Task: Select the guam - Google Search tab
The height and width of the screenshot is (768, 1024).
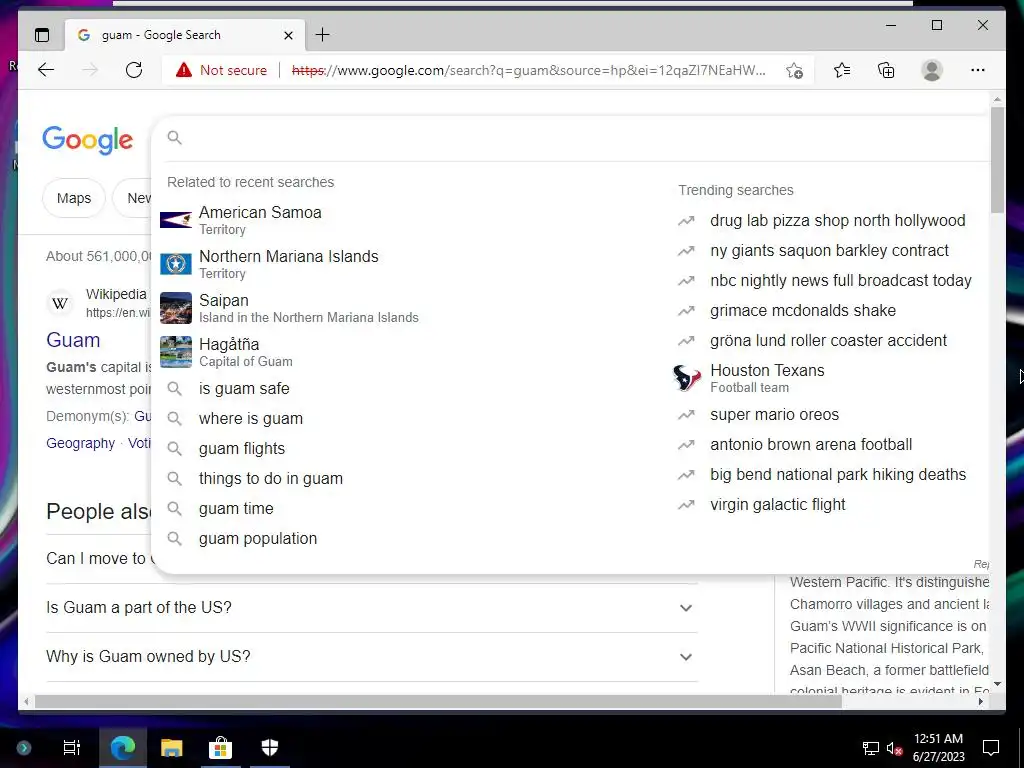Action: point(185,35)
